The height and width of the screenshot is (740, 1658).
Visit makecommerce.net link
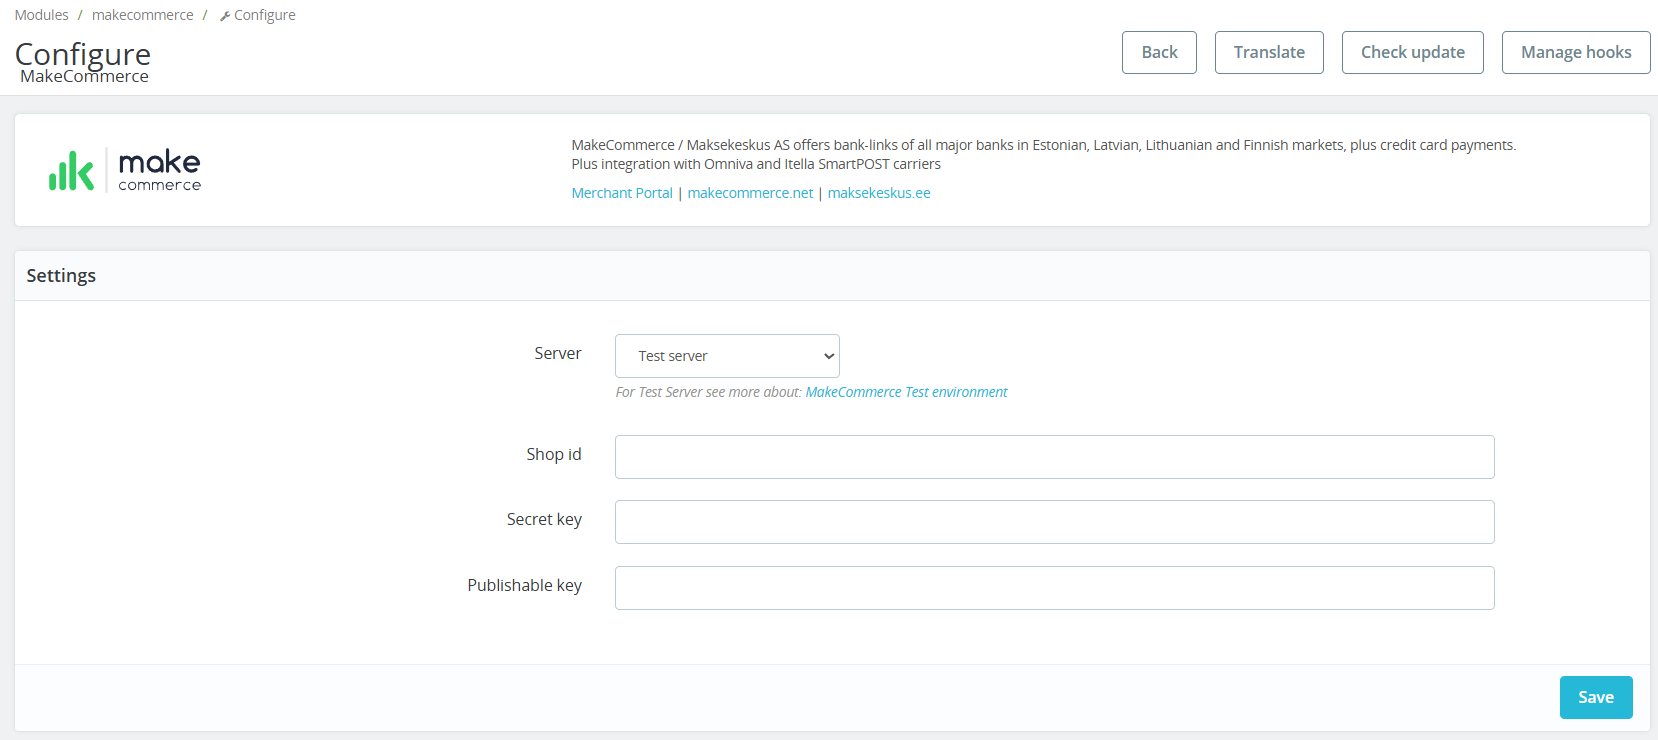click(x=750, y=193)
